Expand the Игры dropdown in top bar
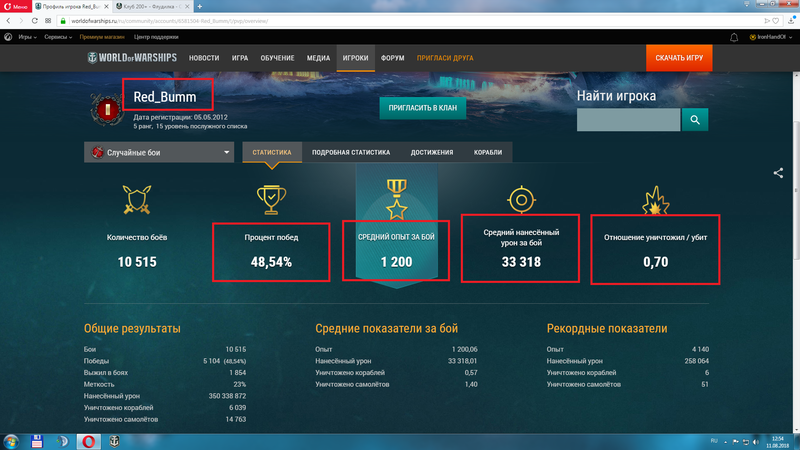 point(28,37)
